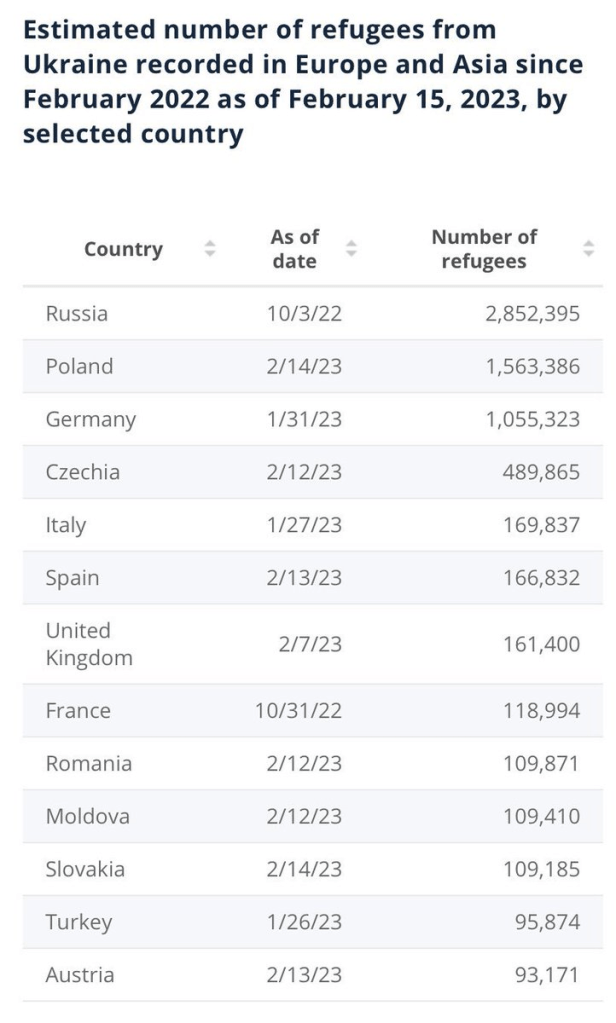The image size is (616, 1023).
Task: Click France's date 10/31/22
Action: tap(299, 711)
